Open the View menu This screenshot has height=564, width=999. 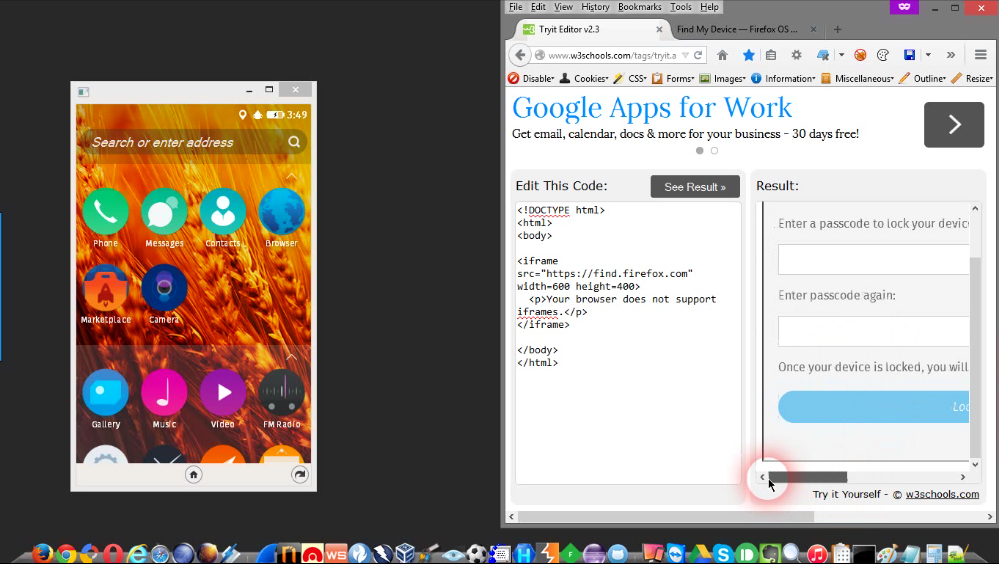tap(563, 7)
